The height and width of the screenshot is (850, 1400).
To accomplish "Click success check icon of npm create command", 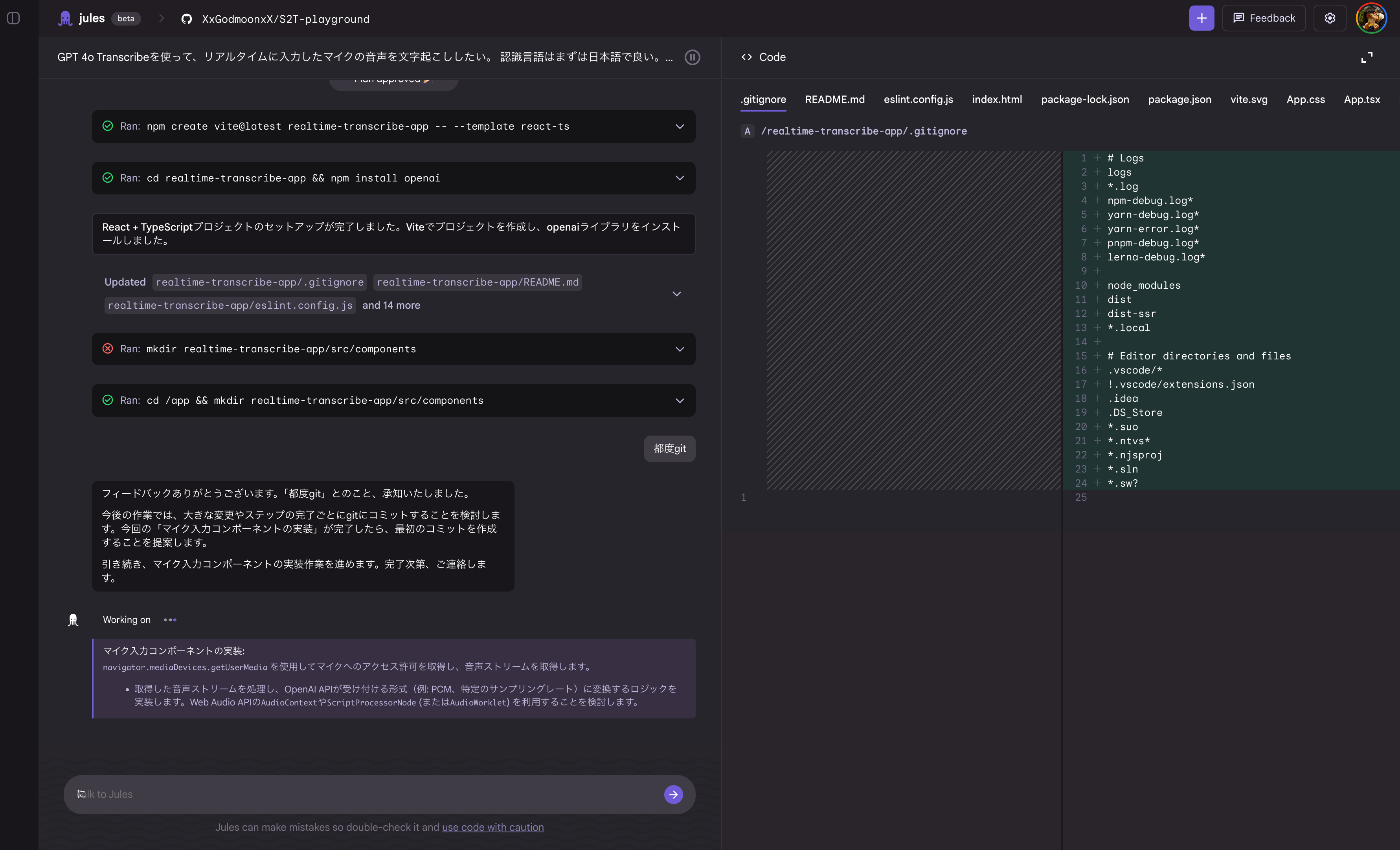I will click(x=108, y=126).
